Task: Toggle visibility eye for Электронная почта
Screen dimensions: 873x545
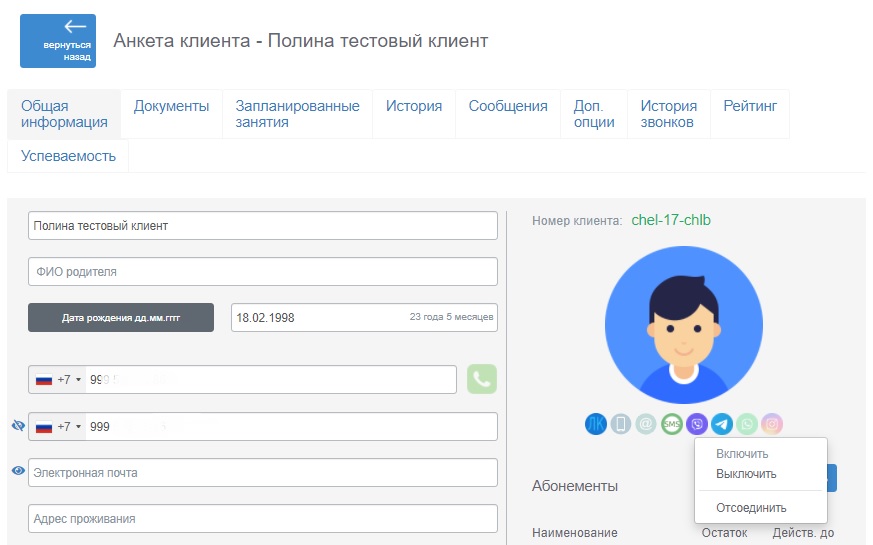Action: tap(18, 471)
